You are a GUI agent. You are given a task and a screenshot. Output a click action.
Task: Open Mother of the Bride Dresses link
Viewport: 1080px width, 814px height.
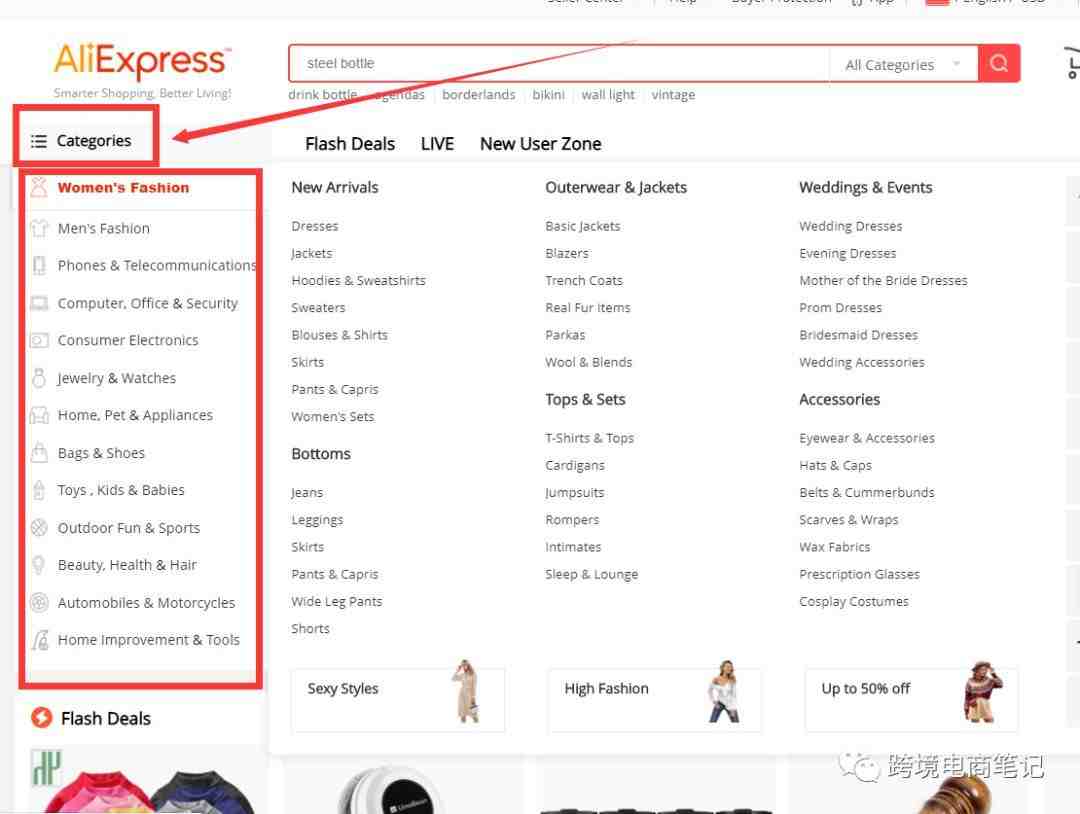883,280
